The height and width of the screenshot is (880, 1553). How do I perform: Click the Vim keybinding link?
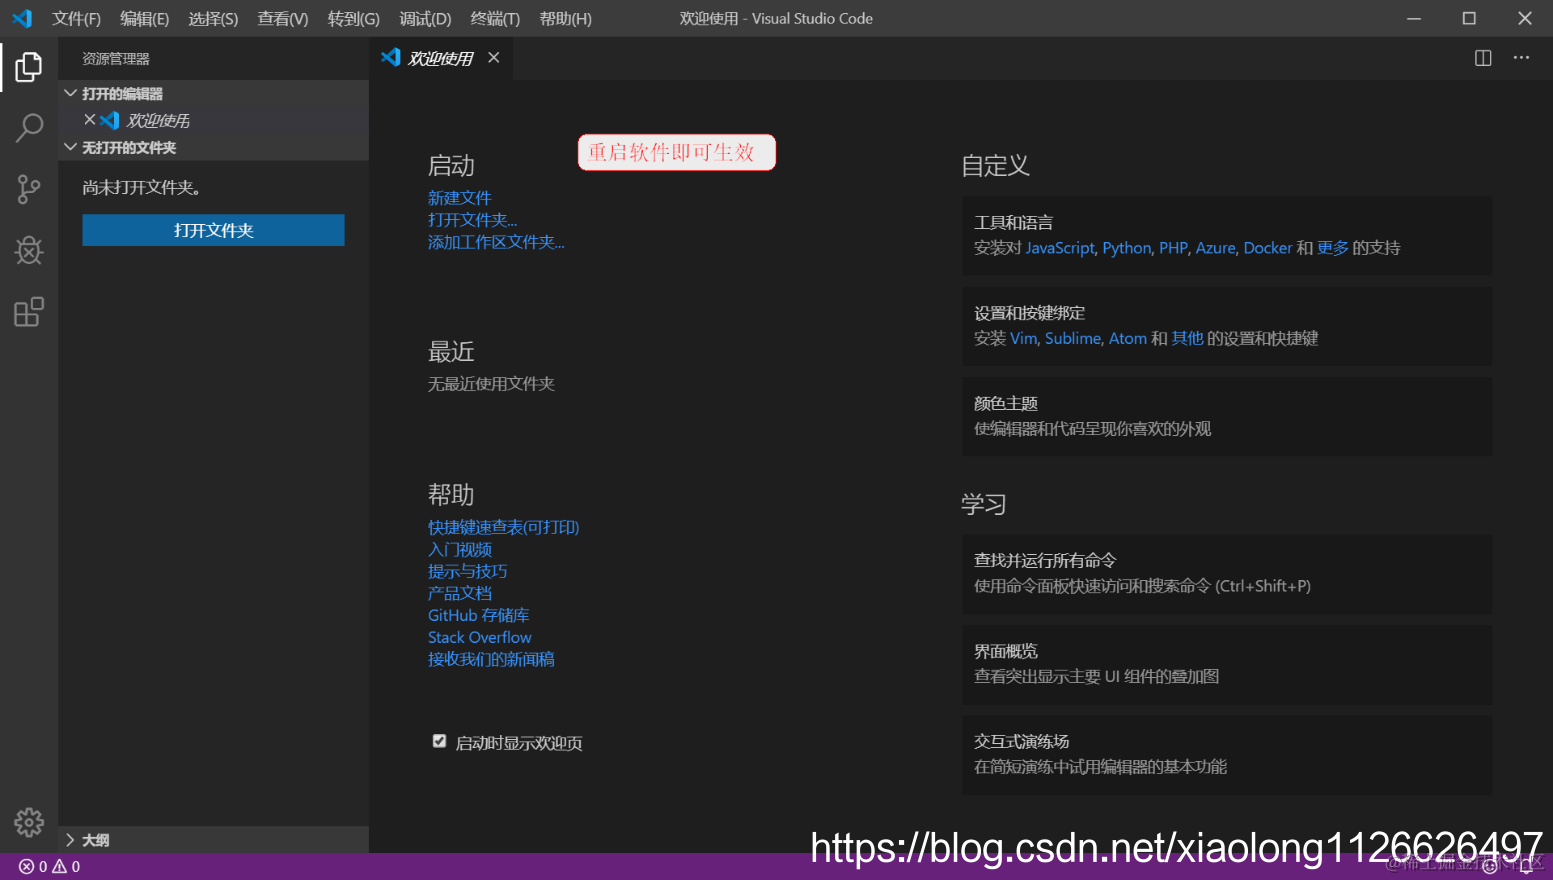click(1023, 338)
